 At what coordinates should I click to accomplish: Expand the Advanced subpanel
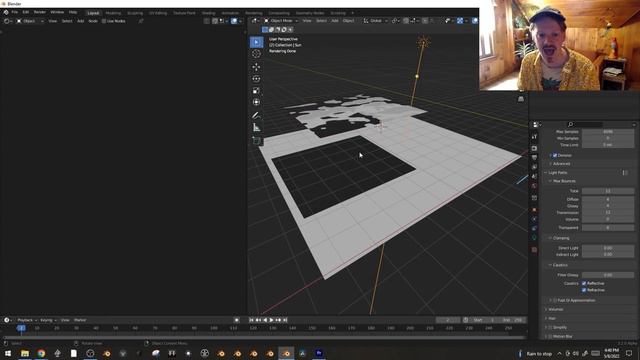[550, 164]
